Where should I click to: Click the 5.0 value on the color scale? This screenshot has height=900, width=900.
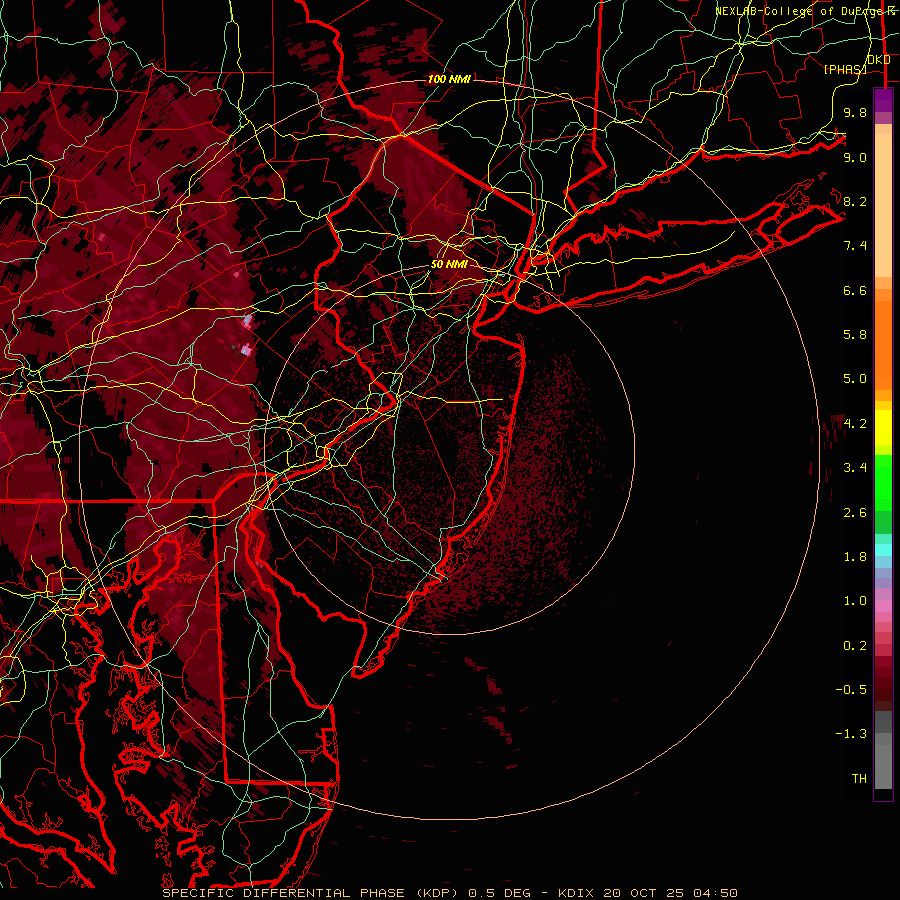pos(855,379)
